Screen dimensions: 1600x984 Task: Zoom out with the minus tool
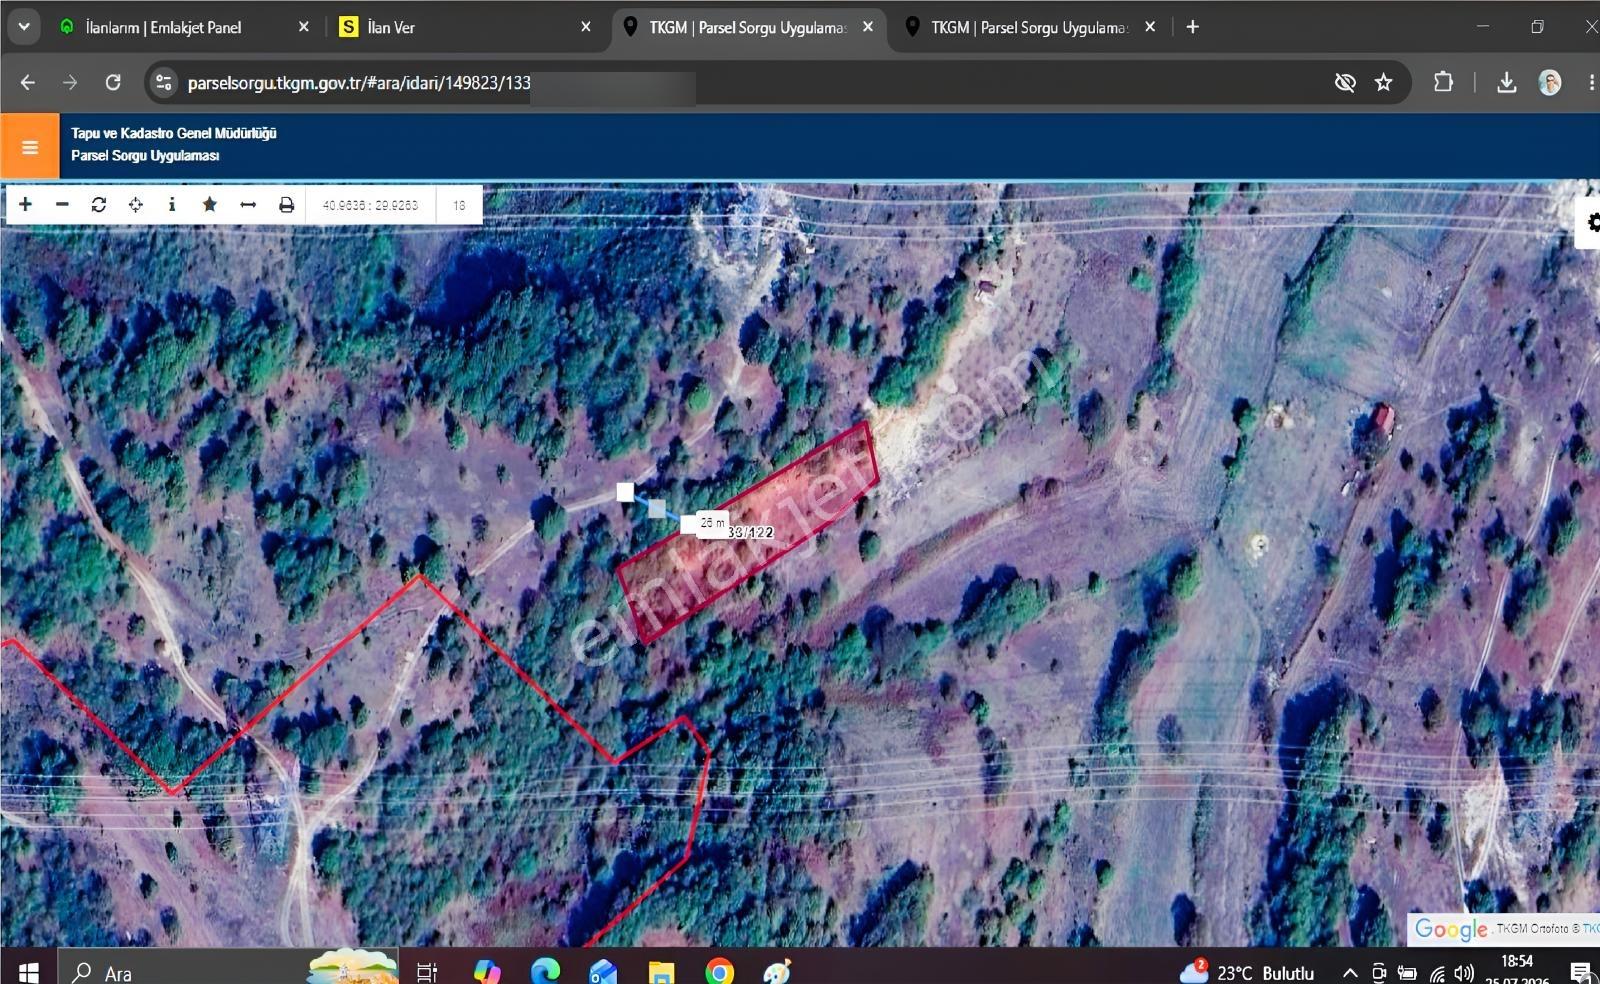(62, 204)
